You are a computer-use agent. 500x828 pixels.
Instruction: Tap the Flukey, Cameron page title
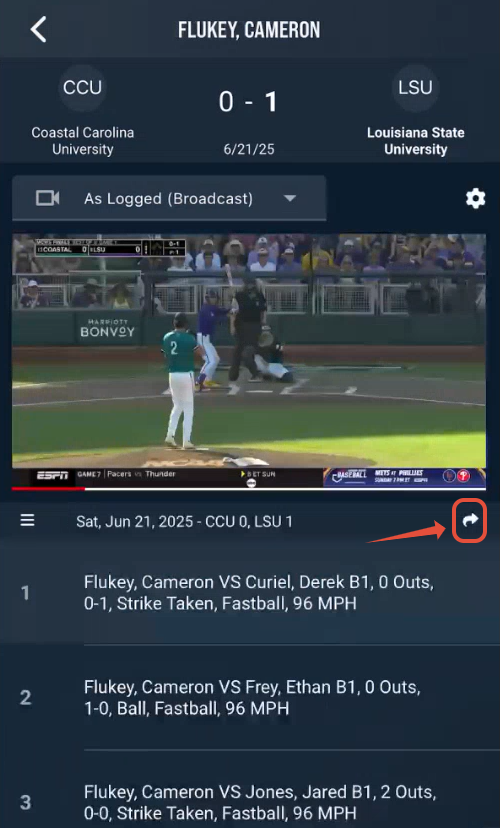[249, 30]
